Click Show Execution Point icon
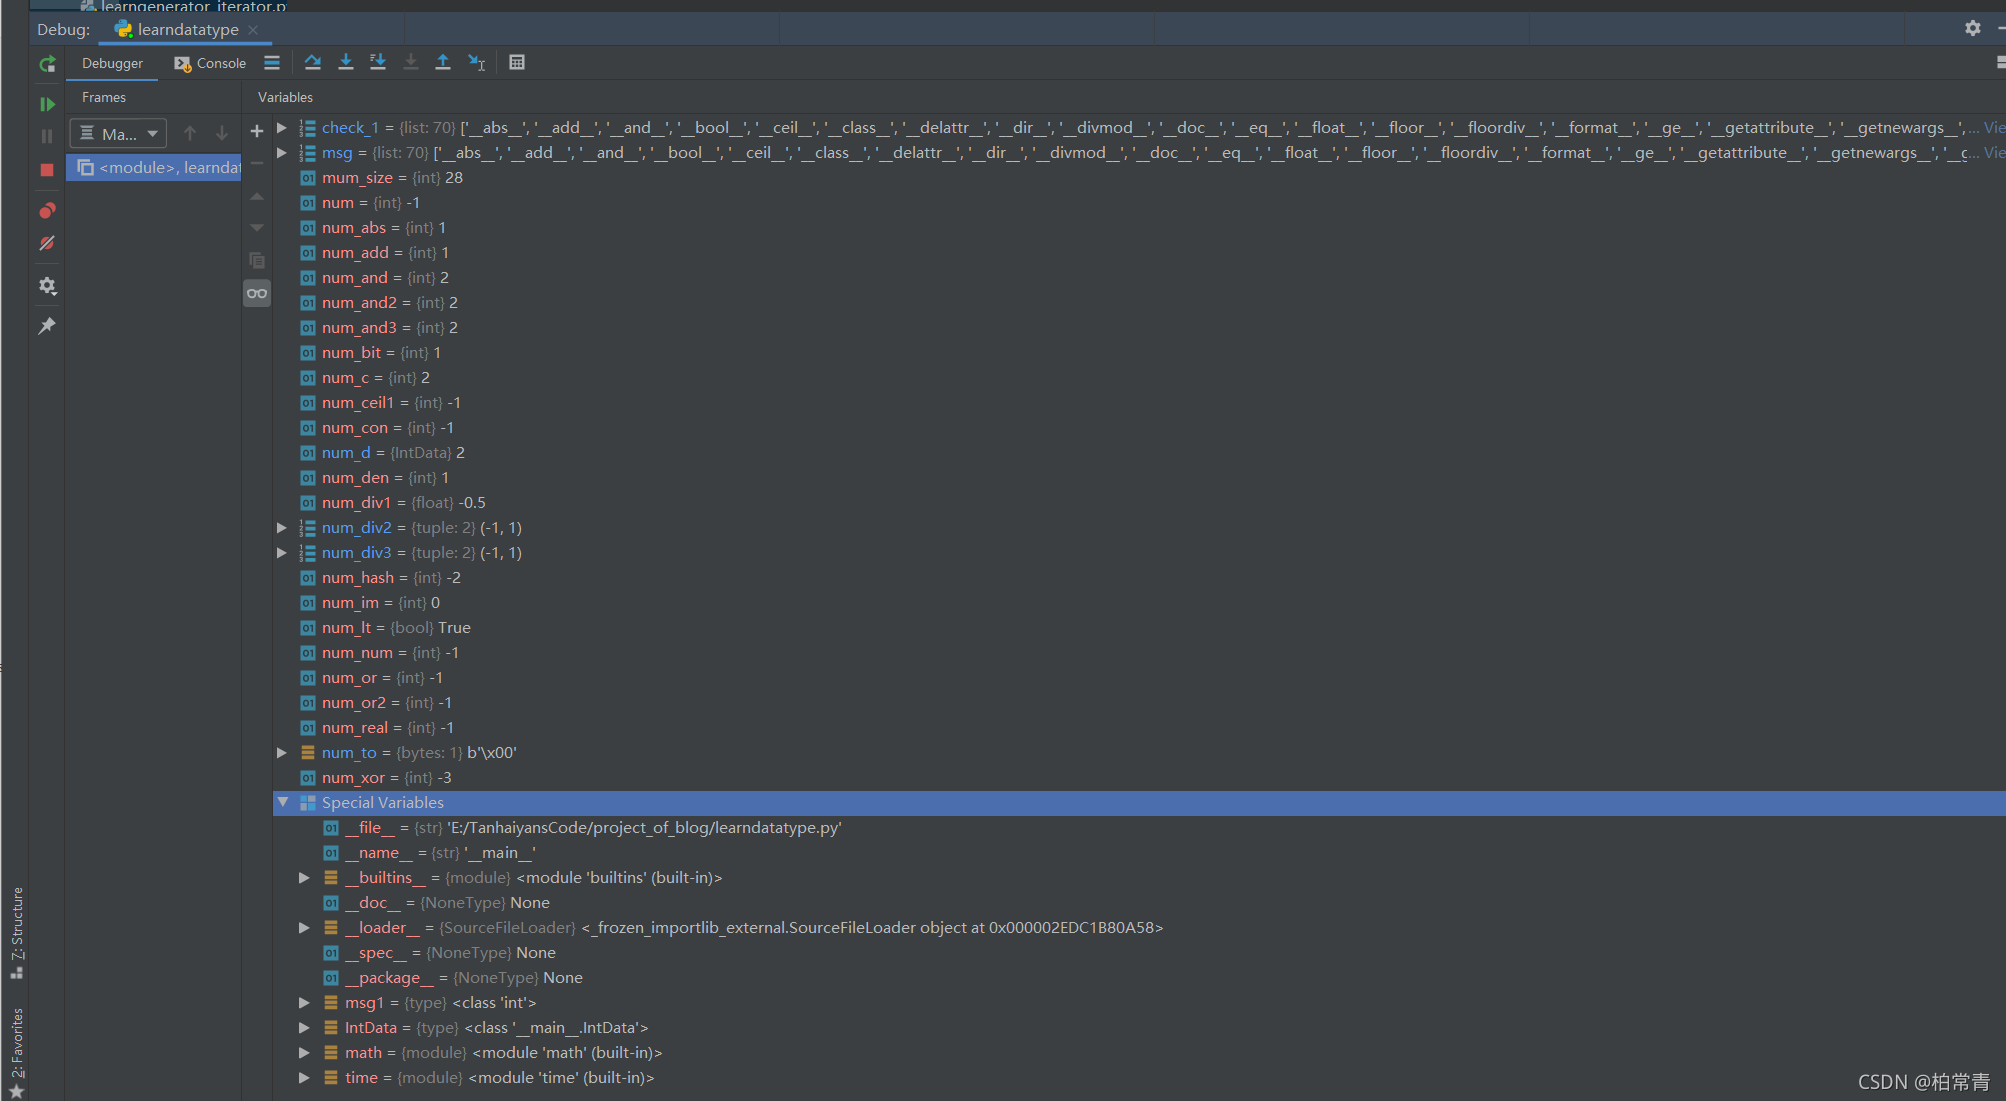This screenshot has width=2006, height=1101. [x=272, y=63]
